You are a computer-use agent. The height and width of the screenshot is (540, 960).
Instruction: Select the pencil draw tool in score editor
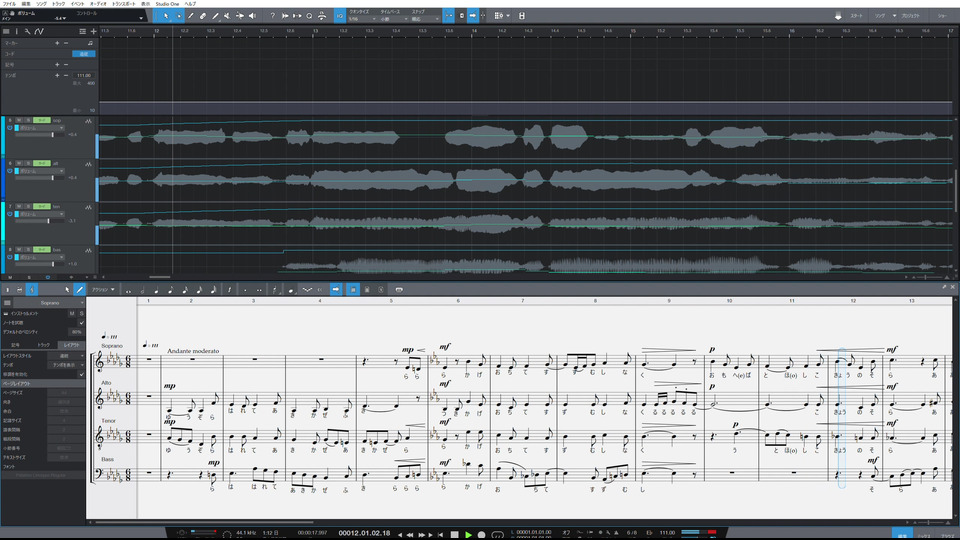tap(79, 290)
